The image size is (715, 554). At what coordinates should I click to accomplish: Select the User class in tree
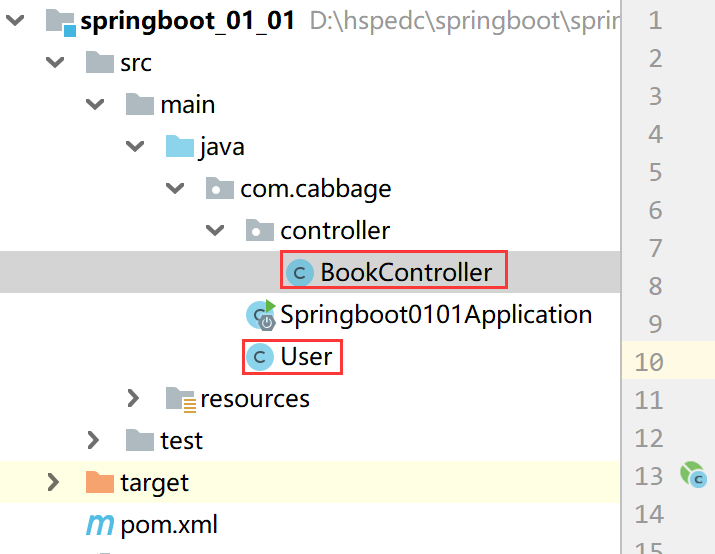point(306,356)
